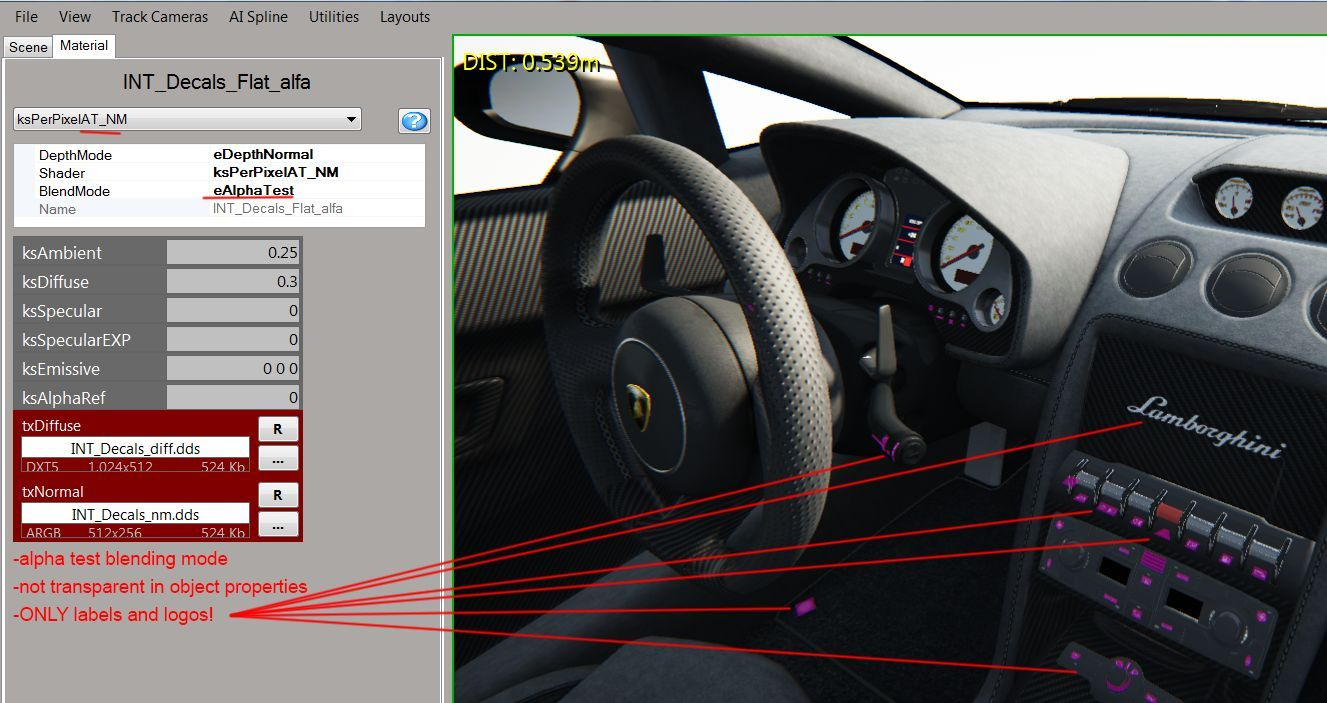
Task: Open the View menu
Action: pyautogui.click(x=75, y=17)
